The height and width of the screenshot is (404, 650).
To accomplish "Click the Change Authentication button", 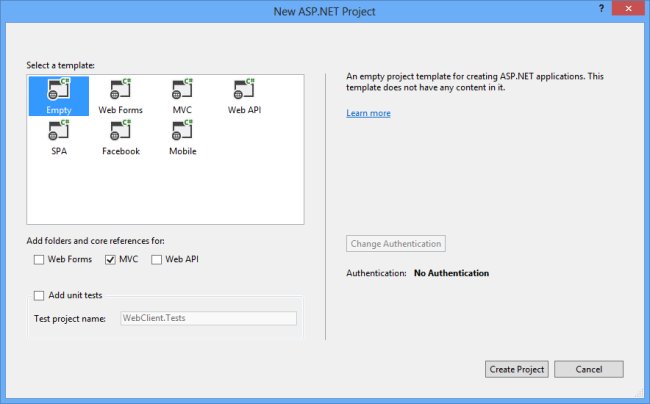I will (396, 244).
